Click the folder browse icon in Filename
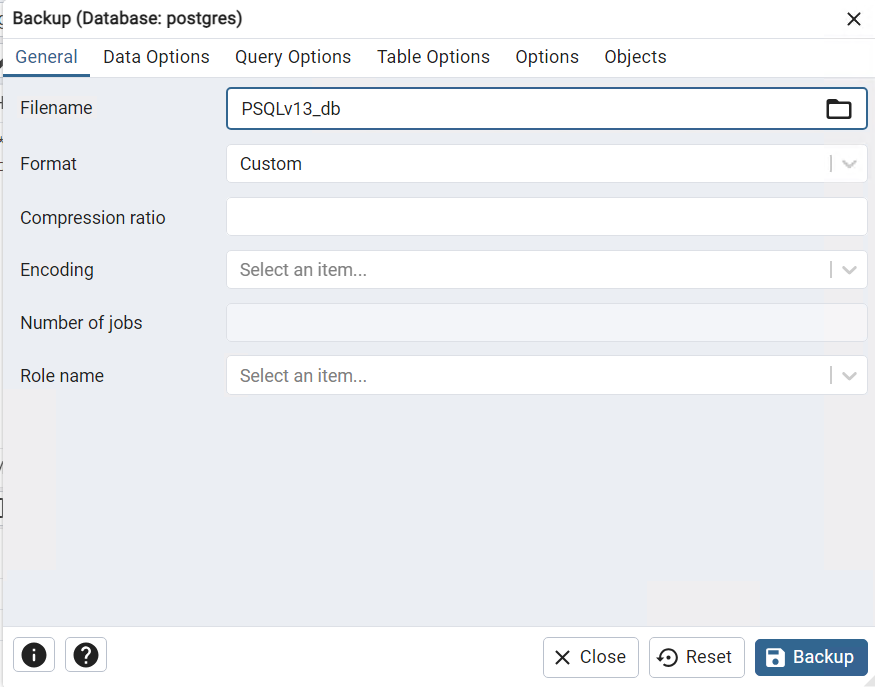Screen dimensions: 875x687 [x=839, y=109]
